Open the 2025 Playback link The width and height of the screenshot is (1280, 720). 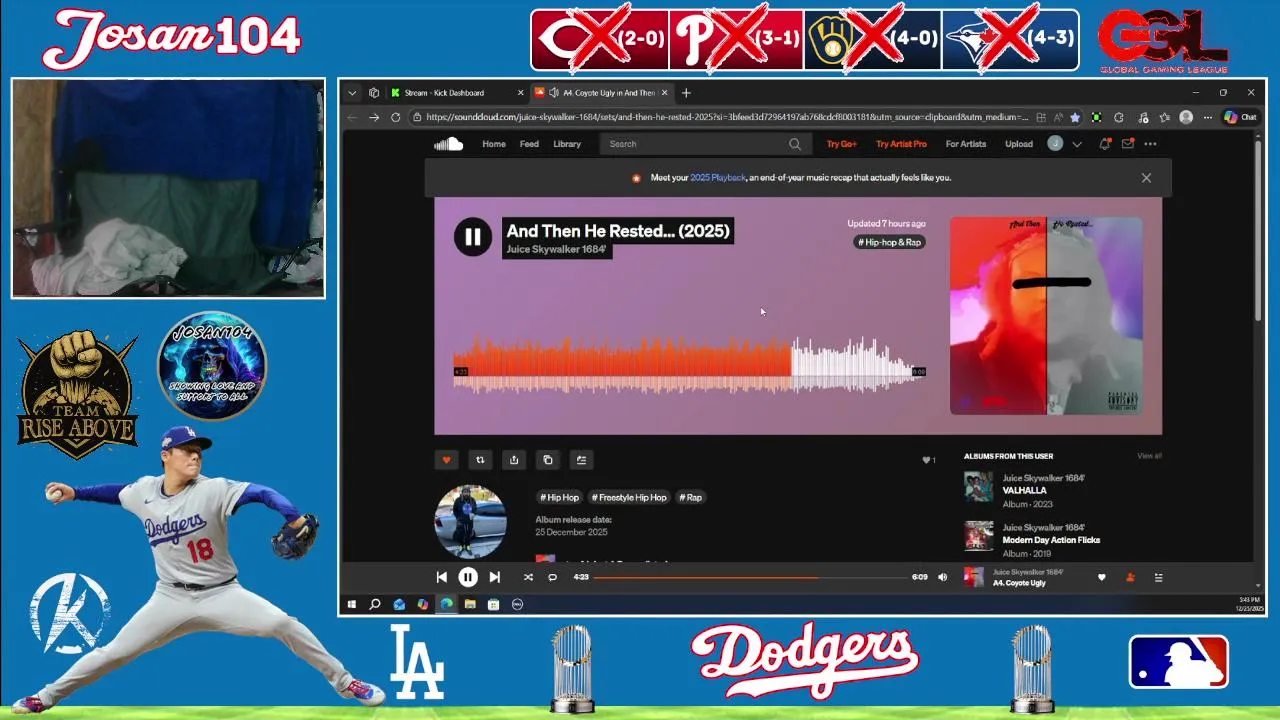tap(718, 178)
